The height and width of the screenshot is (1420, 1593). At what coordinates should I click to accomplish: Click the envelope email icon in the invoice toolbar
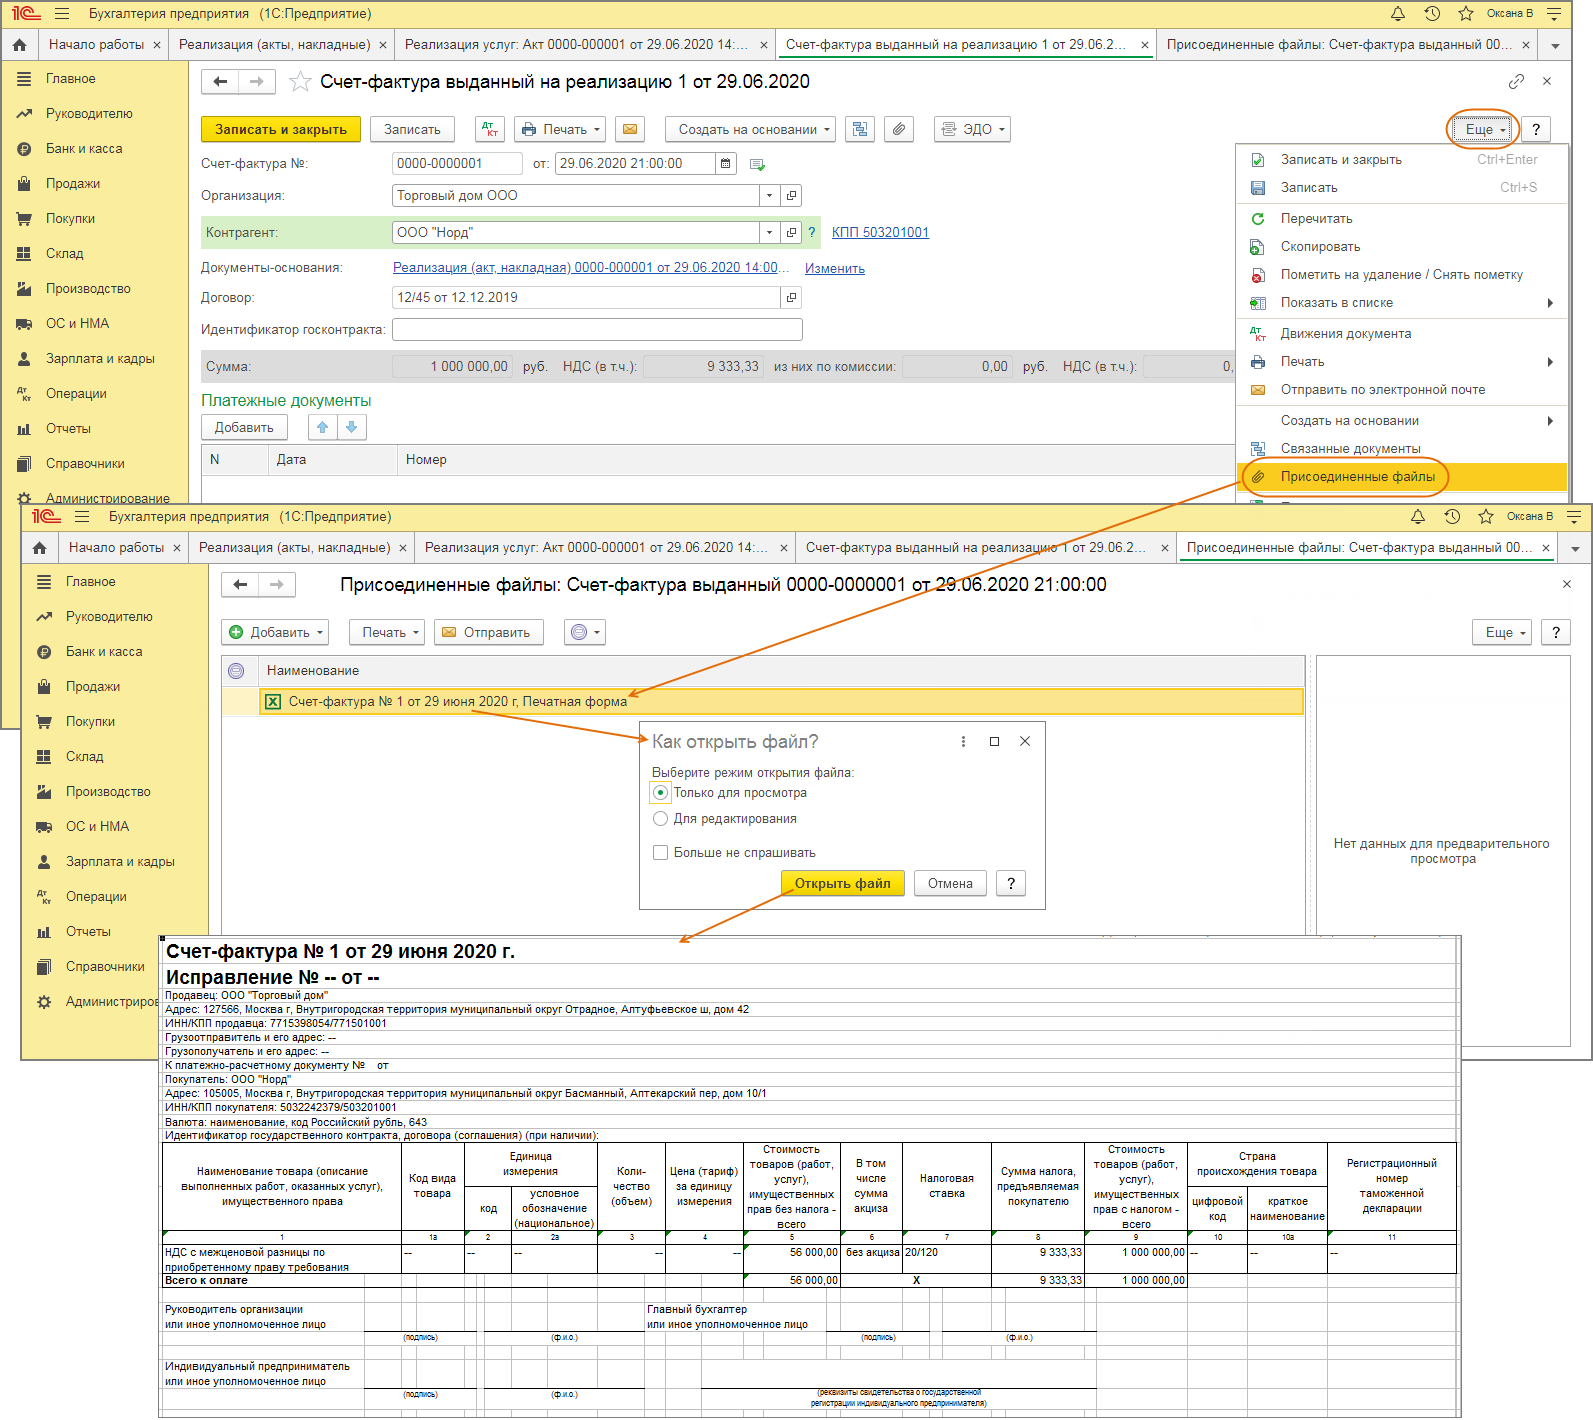629,129
